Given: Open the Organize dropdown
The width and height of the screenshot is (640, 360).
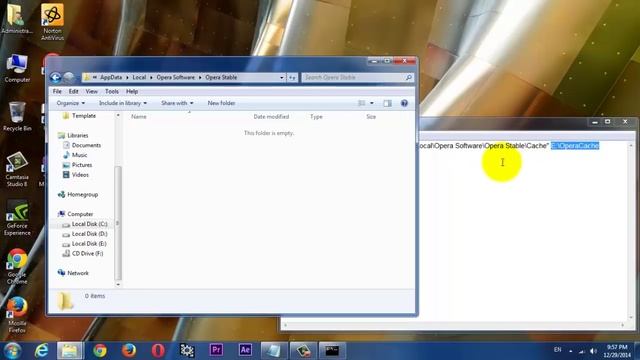Looking at the screenshot, I should 71,103.
